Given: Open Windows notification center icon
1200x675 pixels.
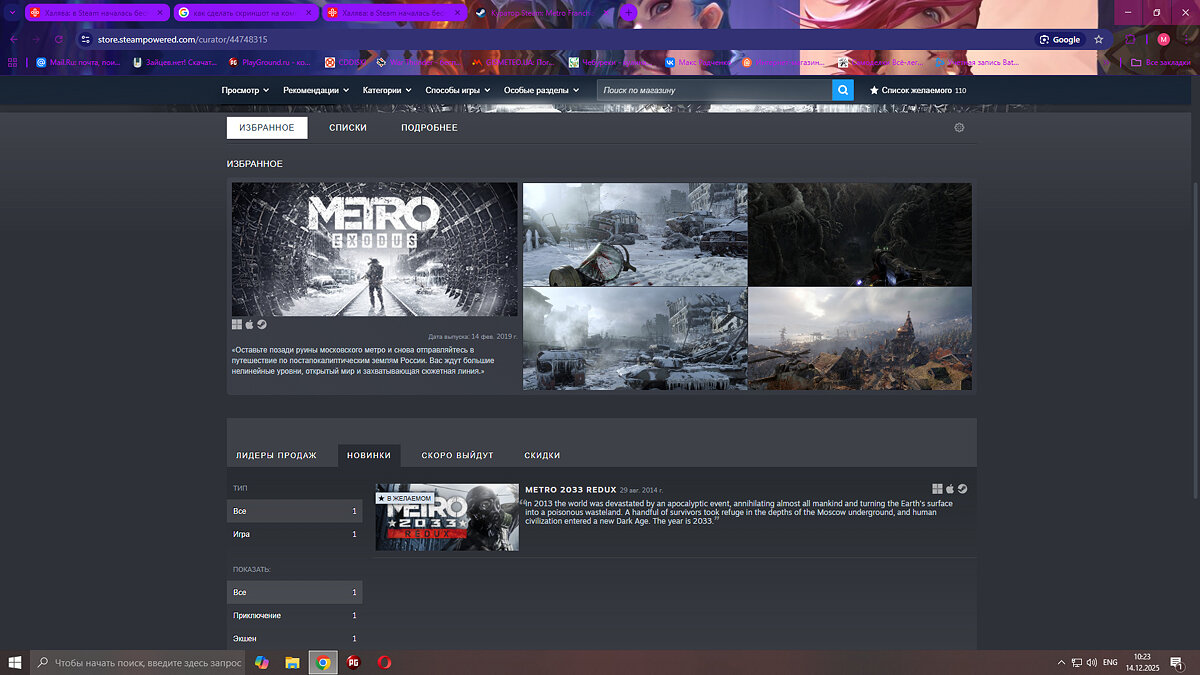Looking at the screenshot, I should click(x=1176, y=662).
